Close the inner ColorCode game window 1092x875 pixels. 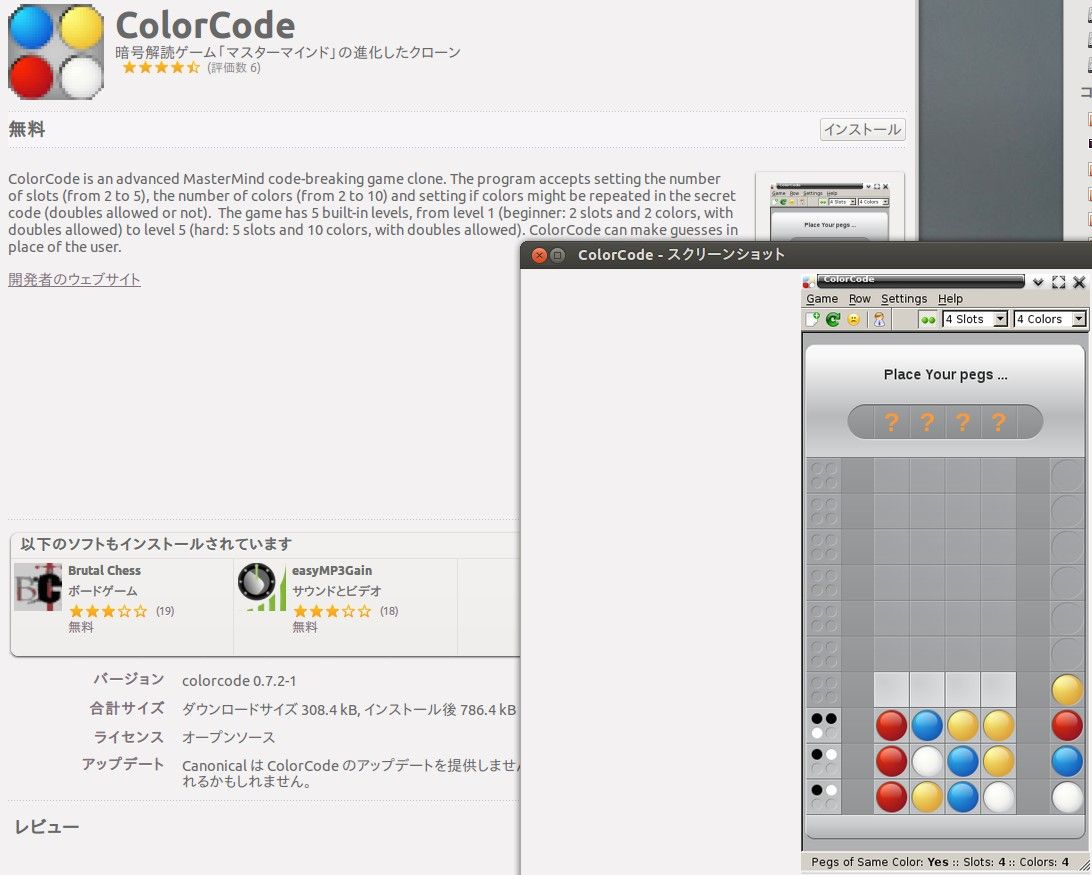coord(1079,282)
